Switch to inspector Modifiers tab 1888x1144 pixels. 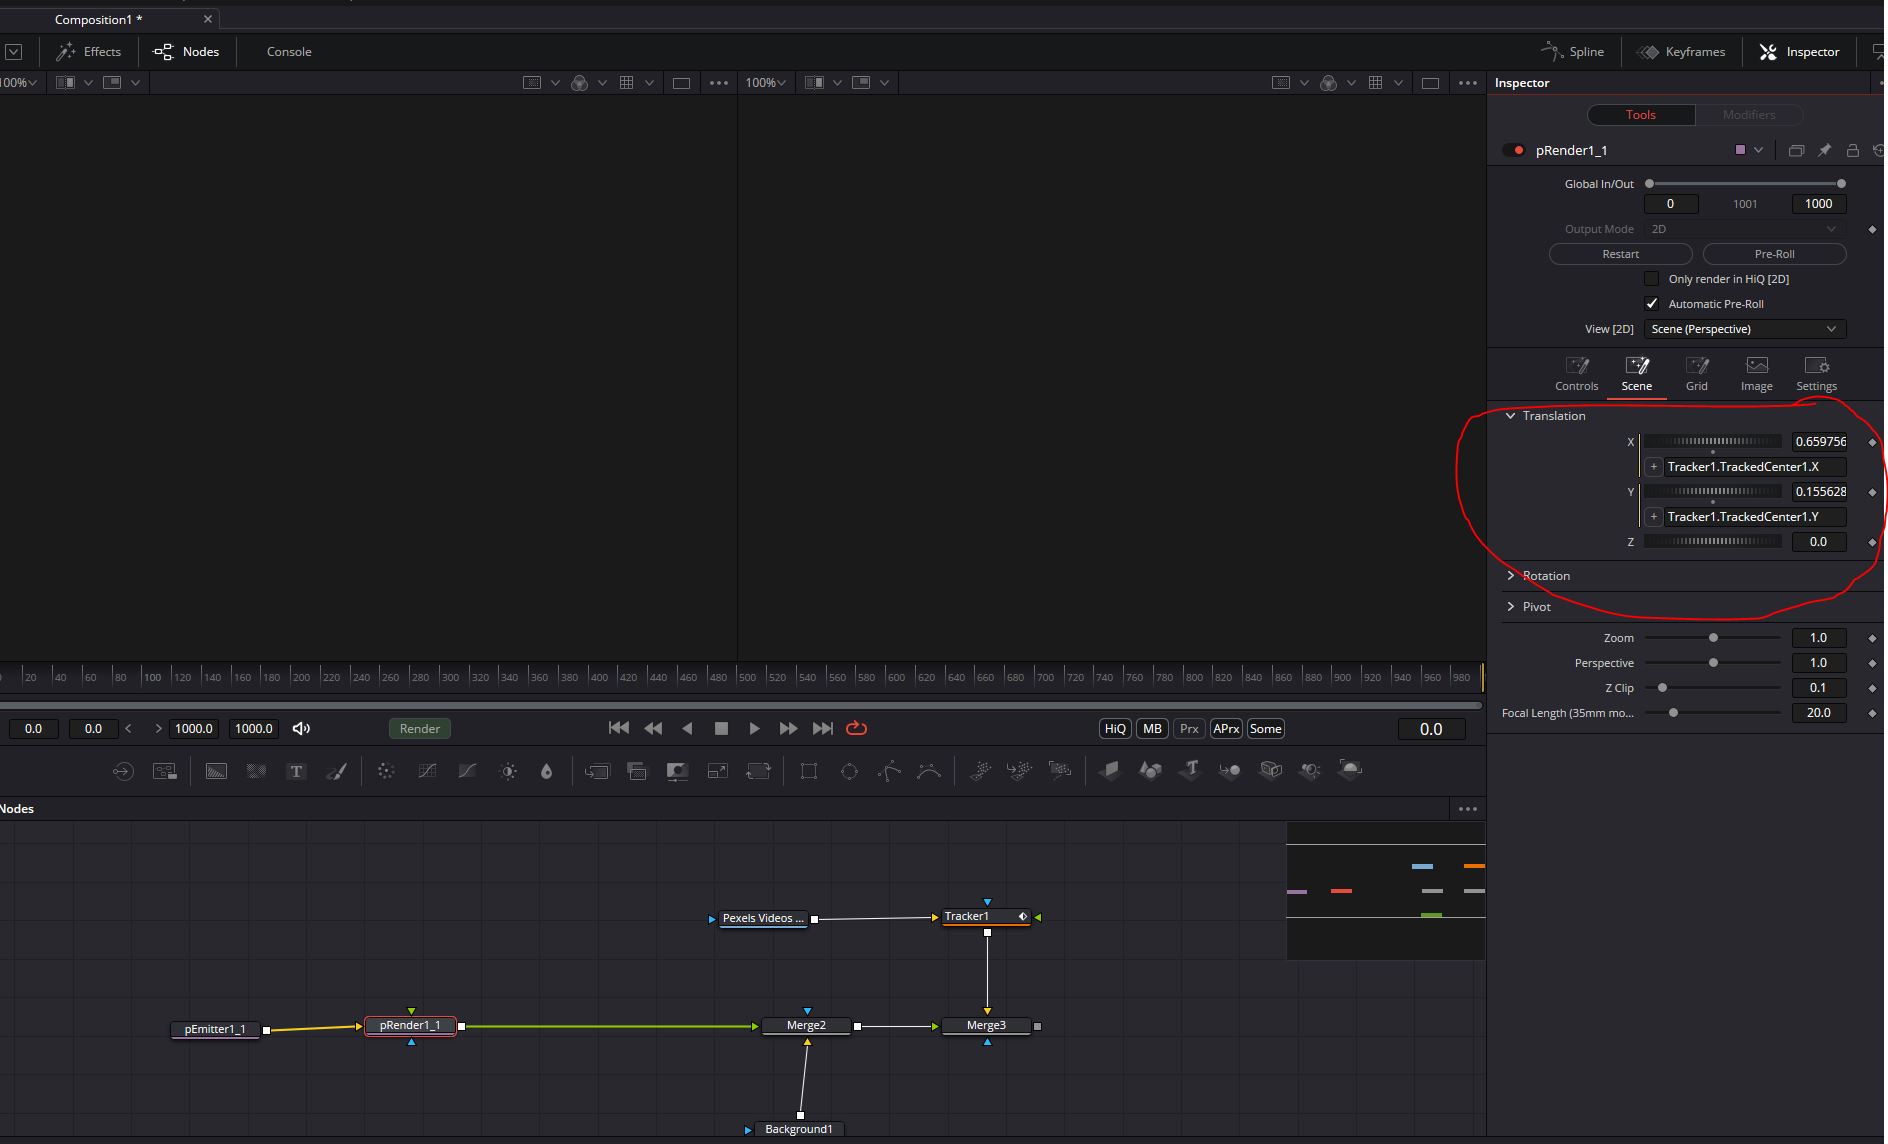click(1749, 115)
